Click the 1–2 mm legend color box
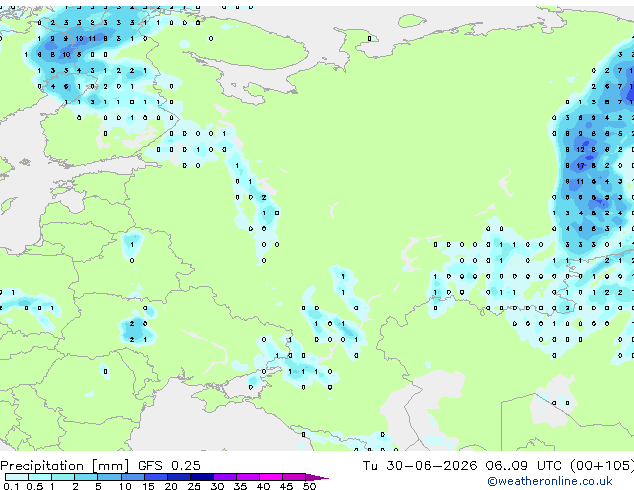This screenshot has width=634, height=490. click(63, 477)
